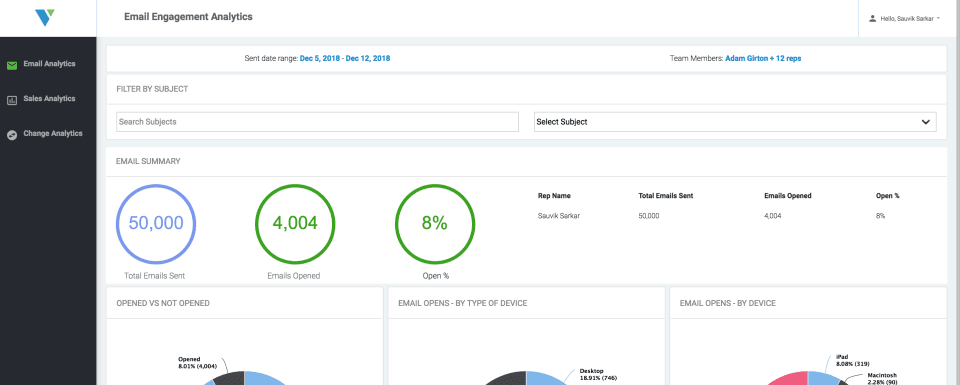Click the Total Emails Sent column header
This screenshot has width=960, height=385.
(666, 196)
